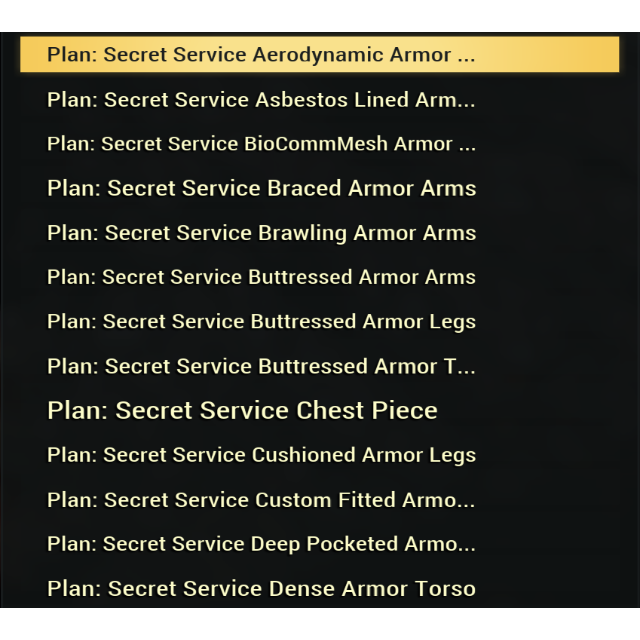Click Plan: Secret Service Dense Armor Torso
Image resolution: width=640 pixels, height=640 pixels.
[x=261, y=588]
